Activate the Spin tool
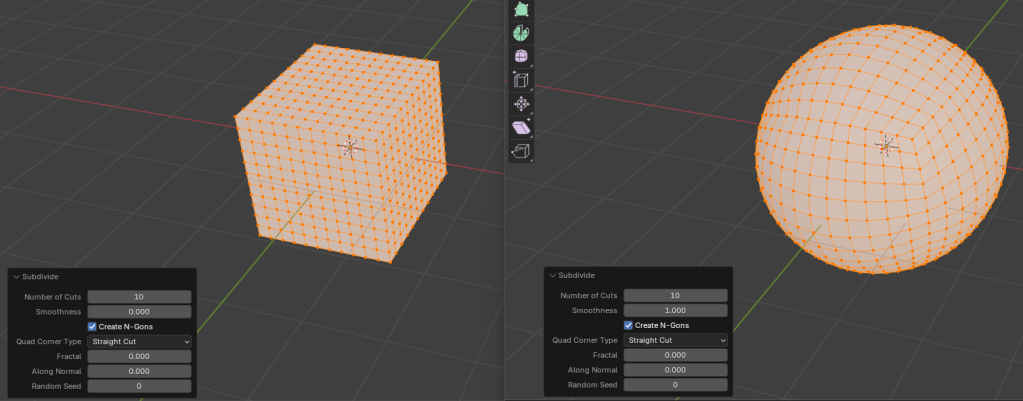 click(521, 33)
